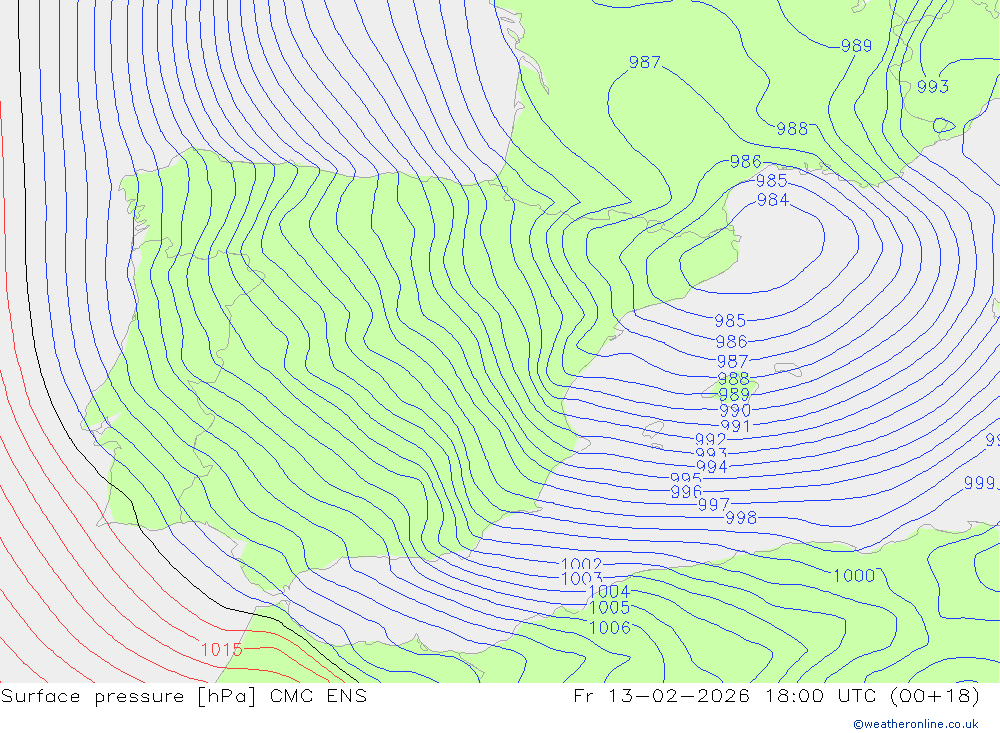Select the 997 isobar label
Image resolution: width=1000 pixels, height=733 pixels.
[x=714, y=505]
